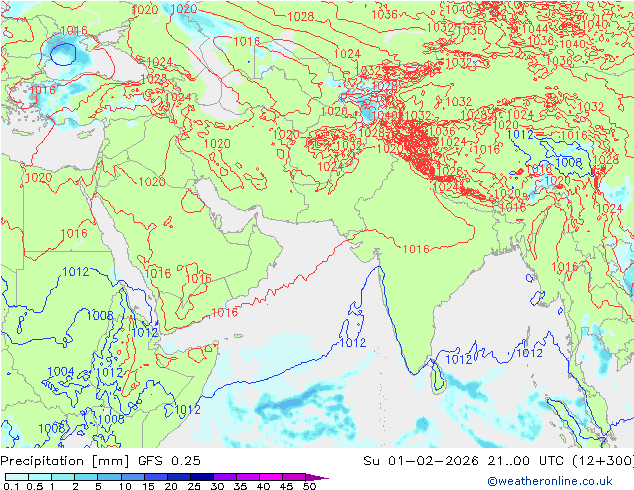Pick the legend swatch between 0.5 and 1
Viewport: 634px width, 490px height.
40,477
